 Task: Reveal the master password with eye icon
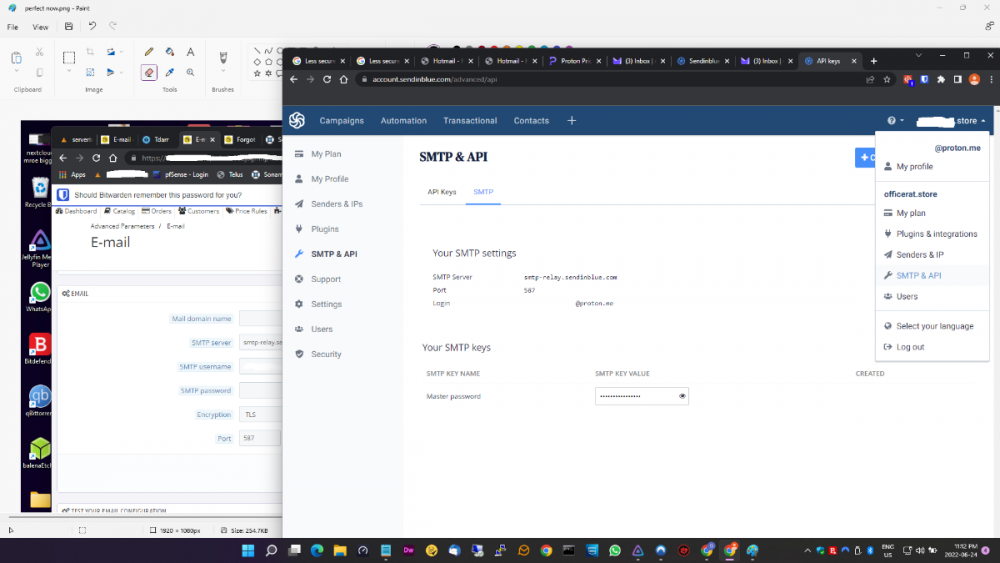[x=682, y=396]
